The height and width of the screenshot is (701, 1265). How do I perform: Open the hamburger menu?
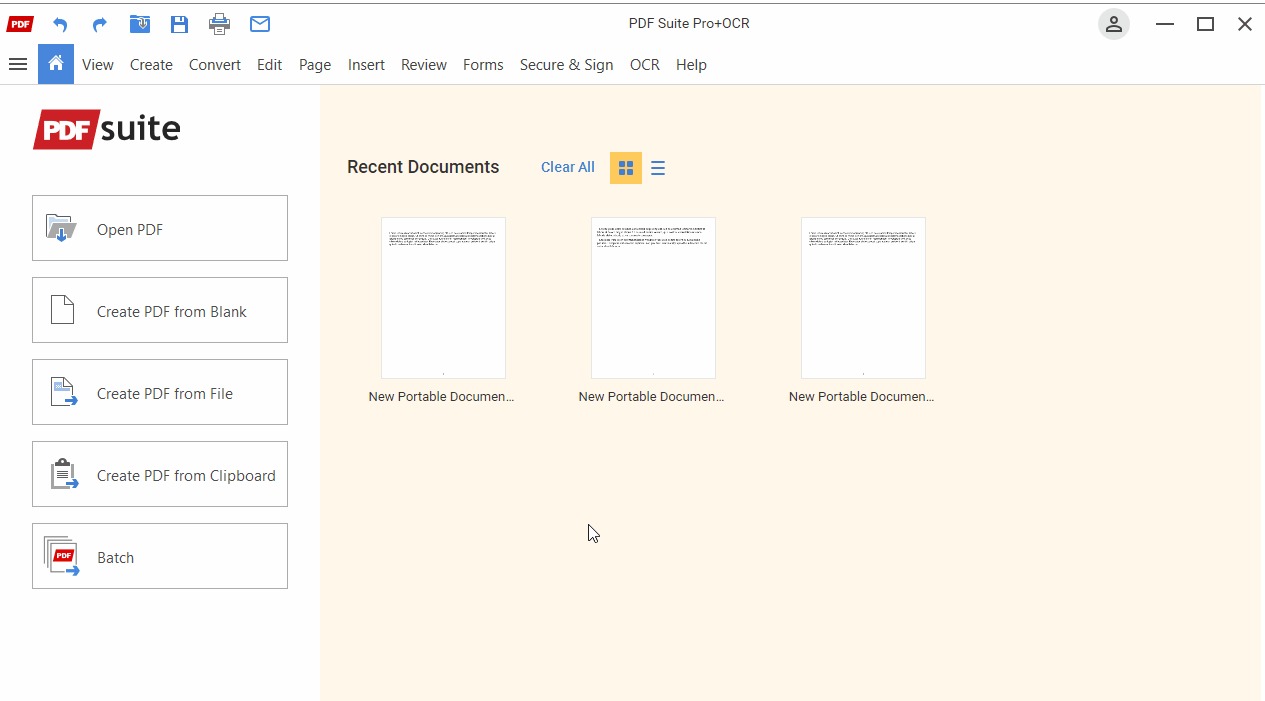pyautogui.click(x=17, y=64)
